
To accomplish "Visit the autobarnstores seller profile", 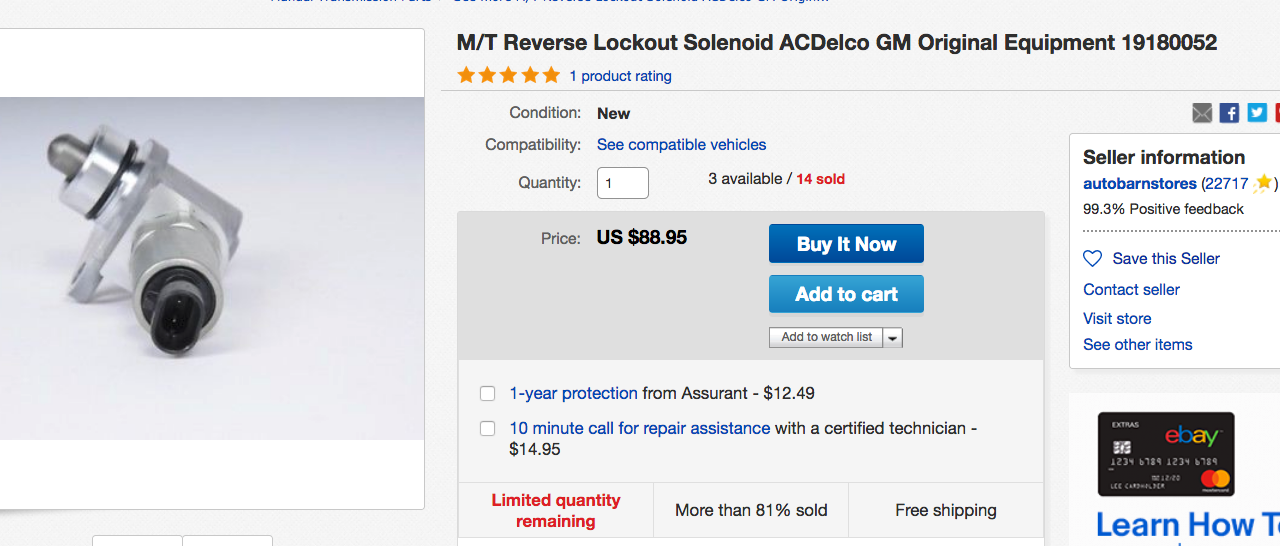I will (1139, 184).
